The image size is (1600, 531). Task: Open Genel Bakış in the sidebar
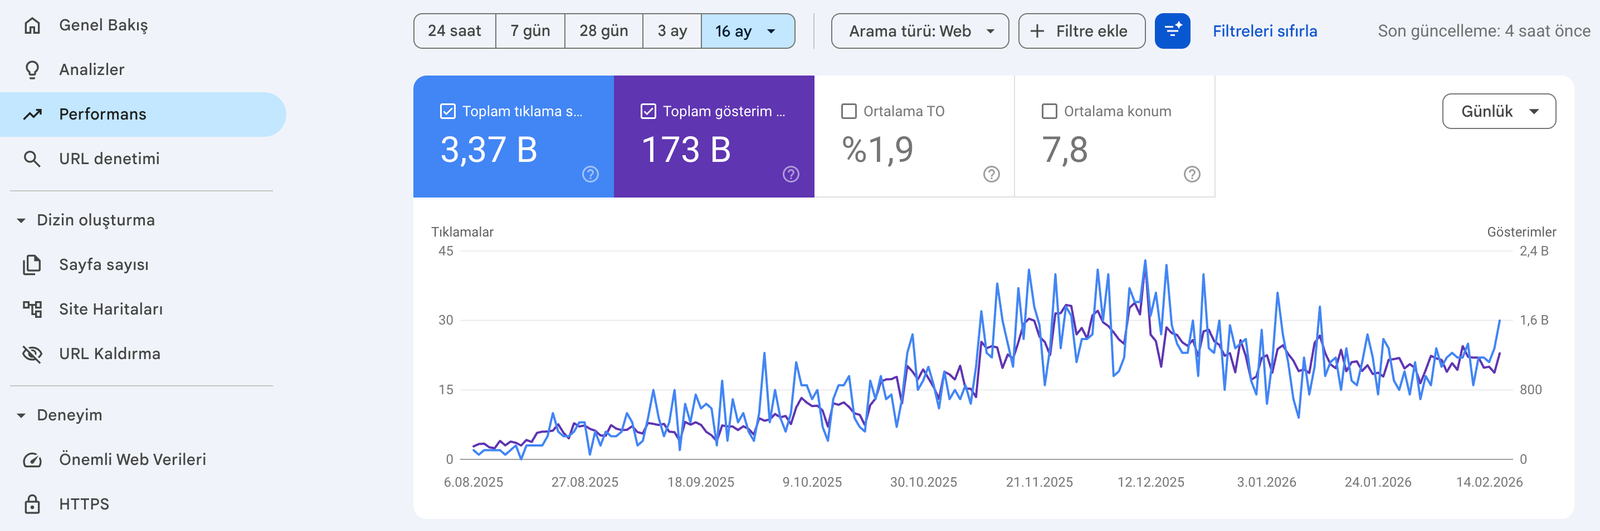103,25
